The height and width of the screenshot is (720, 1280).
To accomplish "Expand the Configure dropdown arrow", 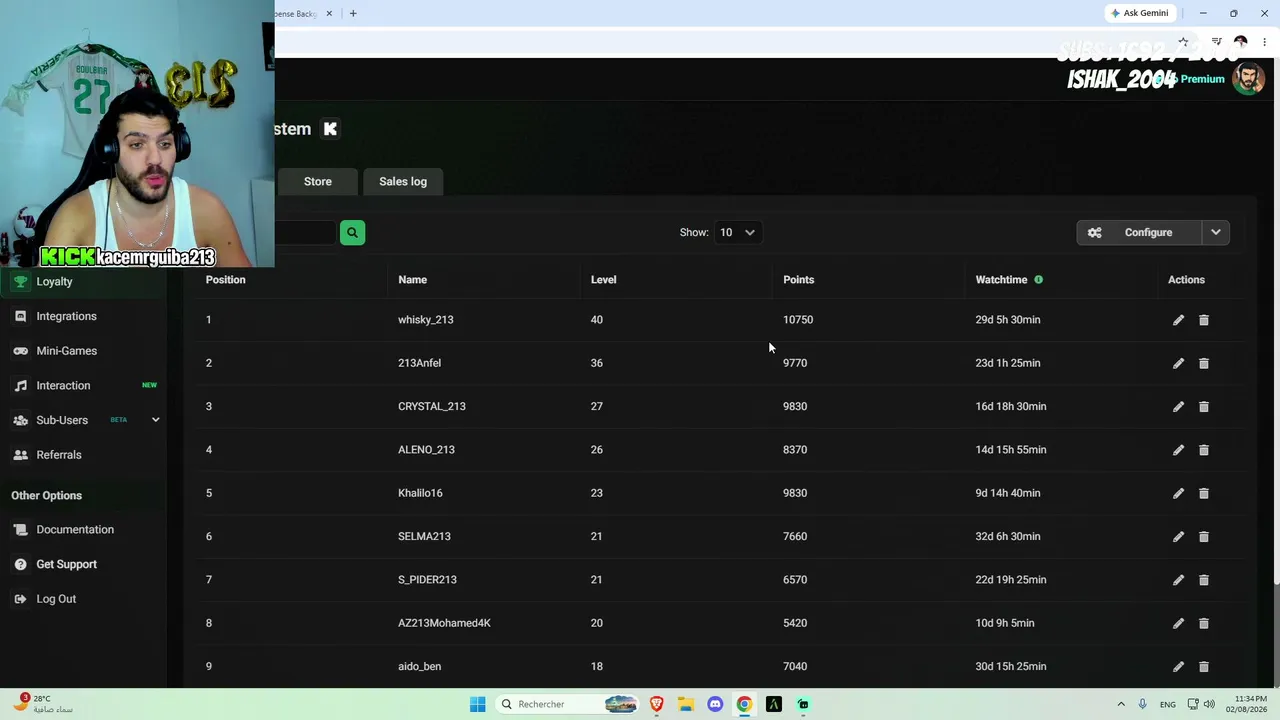I will pyautogui.click(x=1216, y=232).
